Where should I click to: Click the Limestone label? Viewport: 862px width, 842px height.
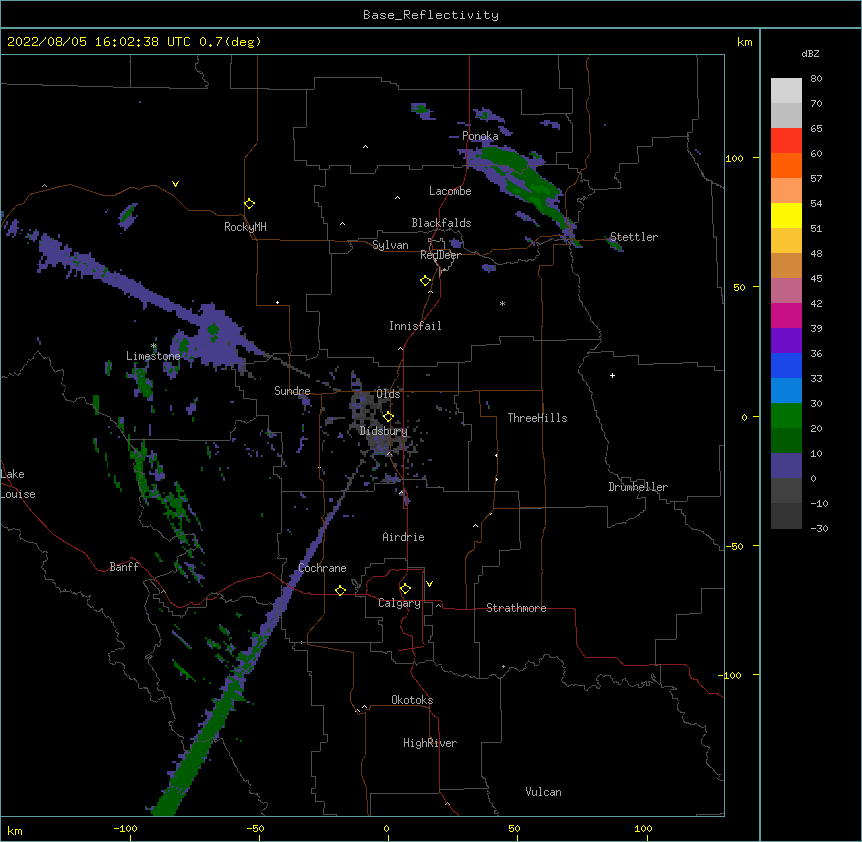pos(153,356)
